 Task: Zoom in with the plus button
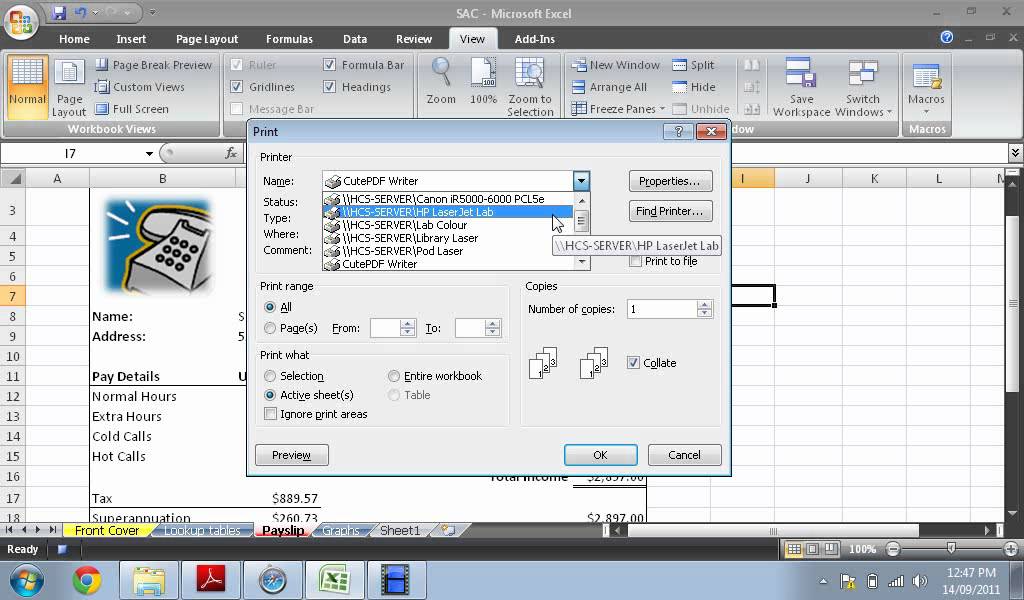click(1011, 549)
